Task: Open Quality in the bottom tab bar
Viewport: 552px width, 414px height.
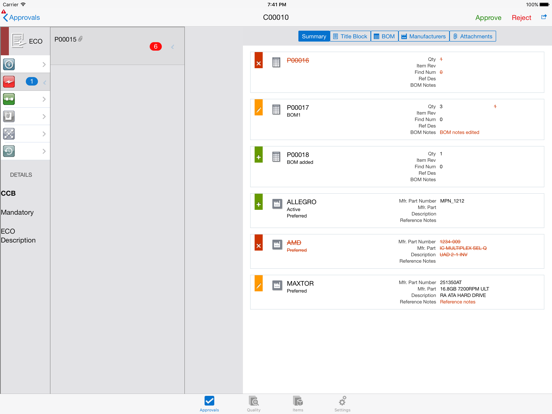Action: tap(253, 403)
